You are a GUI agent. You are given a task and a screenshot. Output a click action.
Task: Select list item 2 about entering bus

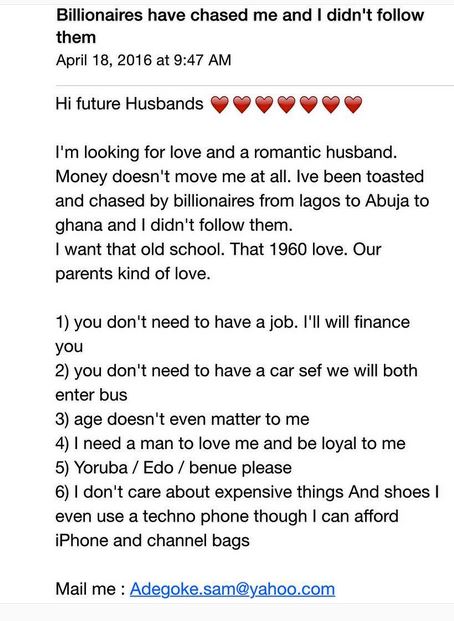click(x=237, y=383)
